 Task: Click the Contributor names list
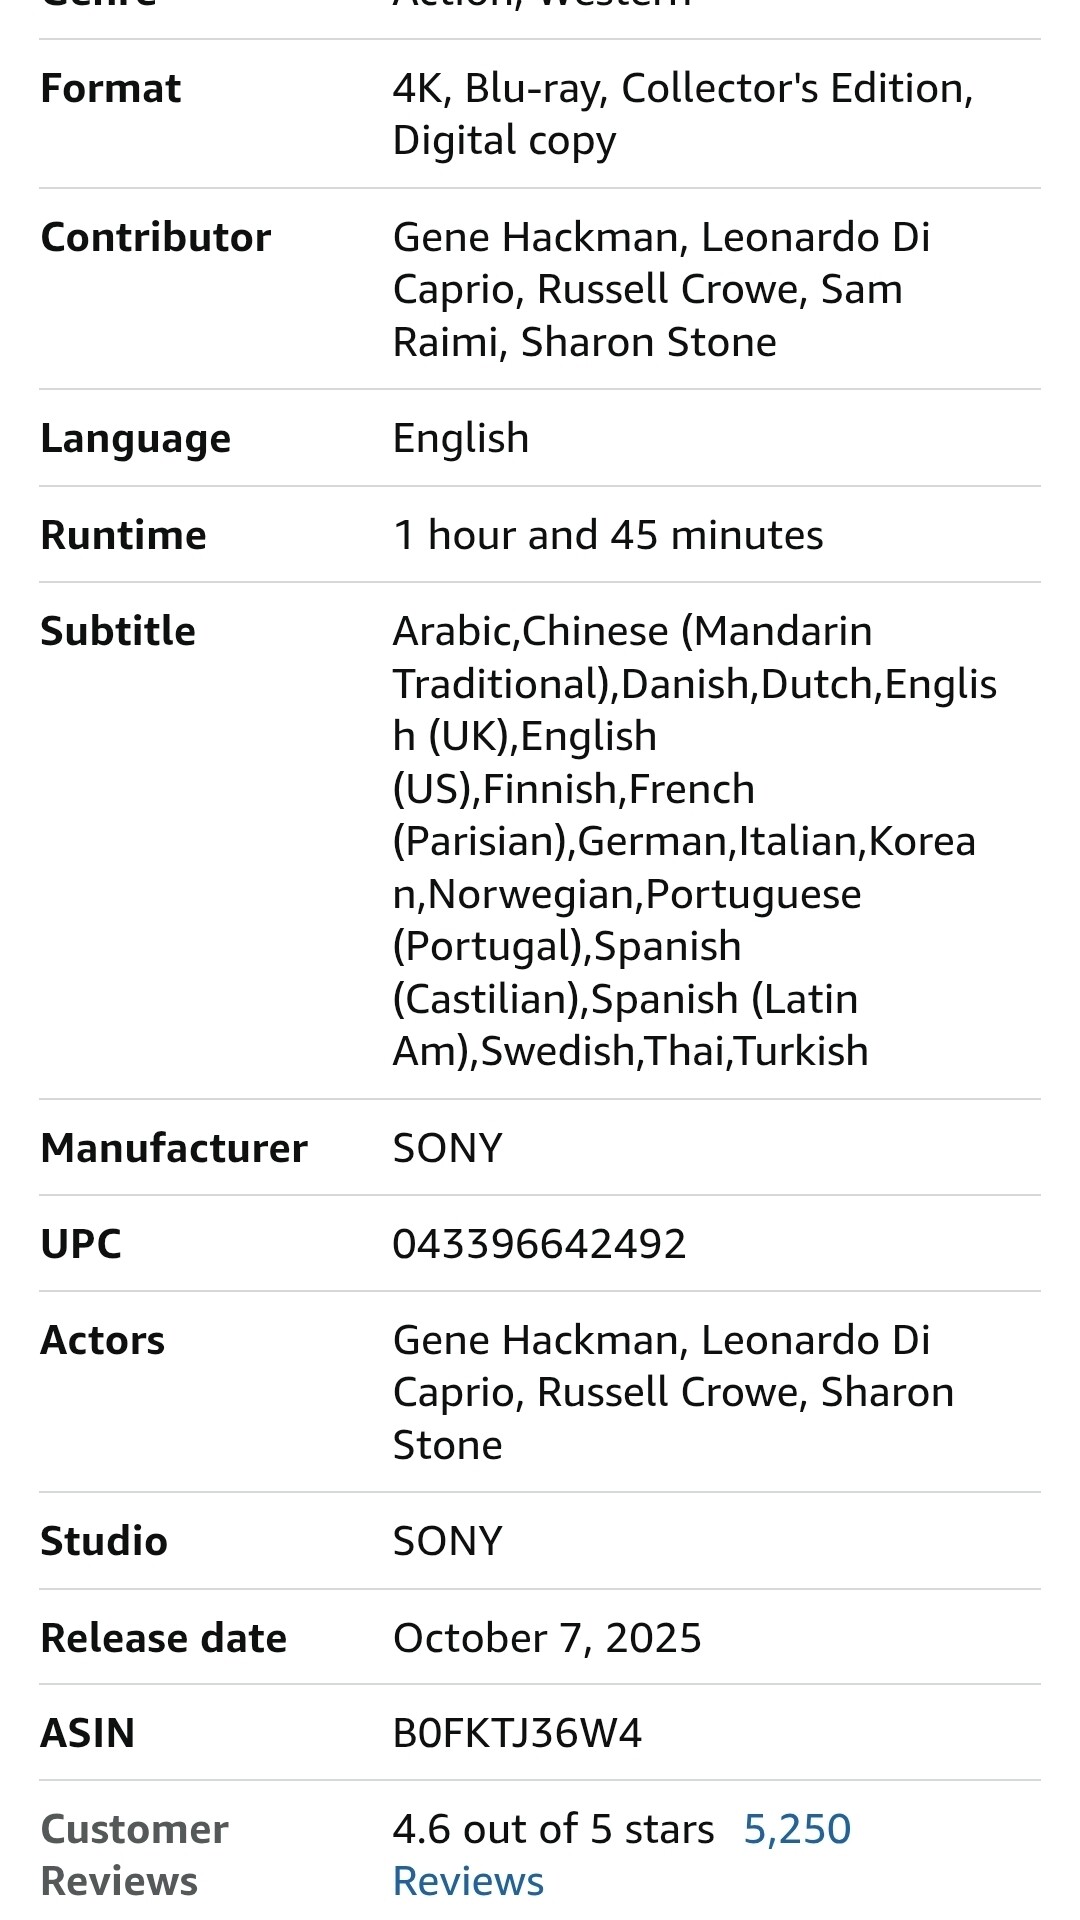(660, 290)
